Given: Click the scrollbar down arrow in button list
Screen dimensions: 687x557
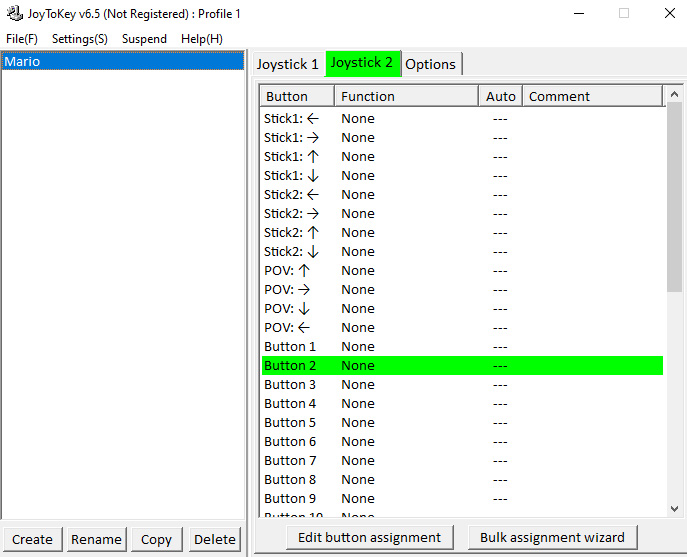Looking at the screenshot, I should 674,509.
